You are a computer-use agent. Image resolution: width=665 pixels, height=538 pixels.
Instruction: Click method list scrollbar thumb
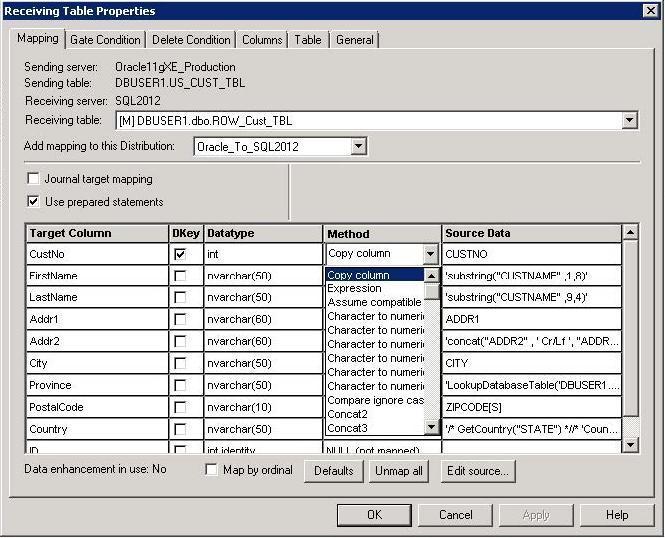pos(431,292)
